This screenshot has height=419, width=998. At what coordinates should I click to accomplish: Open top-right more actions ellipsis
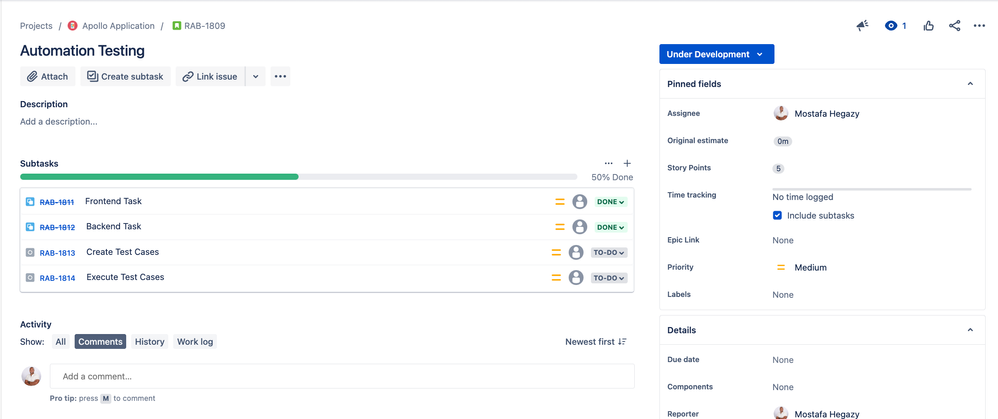(980, 26)
